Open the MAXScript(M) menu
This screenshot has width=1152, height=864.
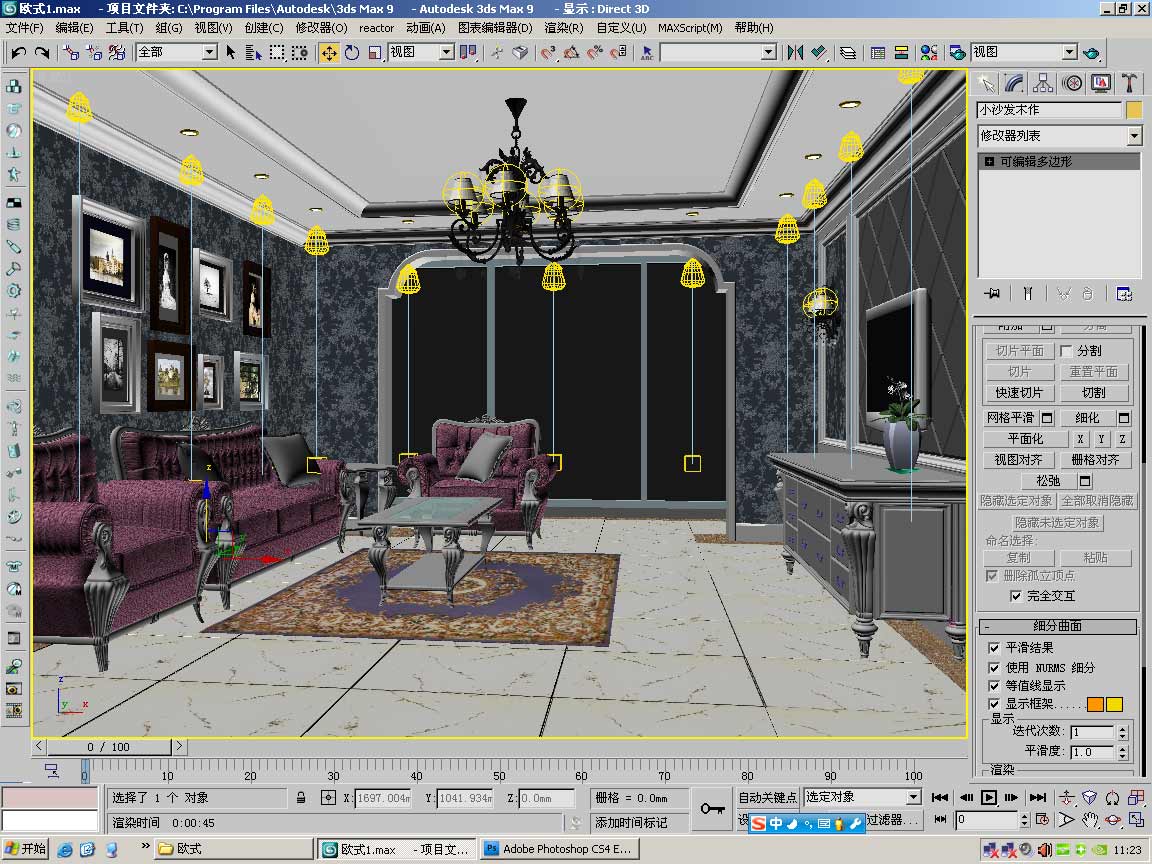690,28
